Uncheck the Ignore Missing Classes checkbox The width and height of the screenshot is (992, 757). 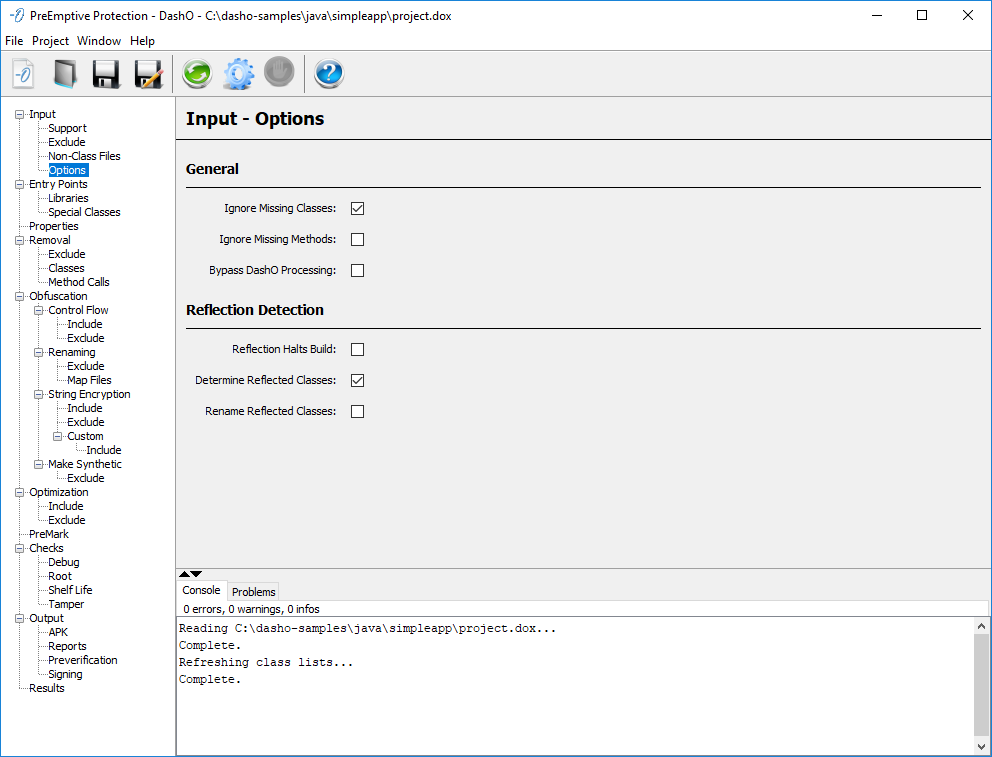click(x=357, y=209)
